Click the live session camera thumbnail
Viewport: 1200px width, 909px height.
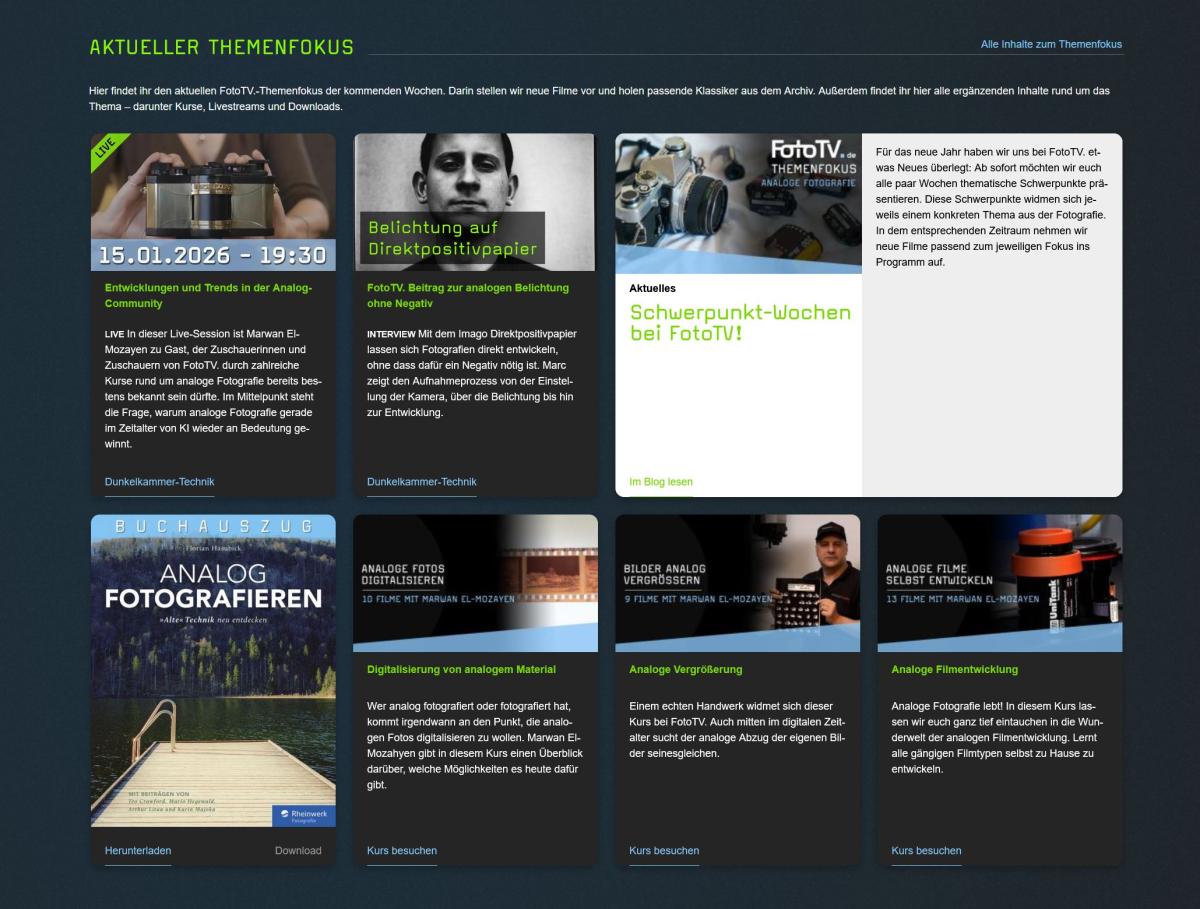213,201
